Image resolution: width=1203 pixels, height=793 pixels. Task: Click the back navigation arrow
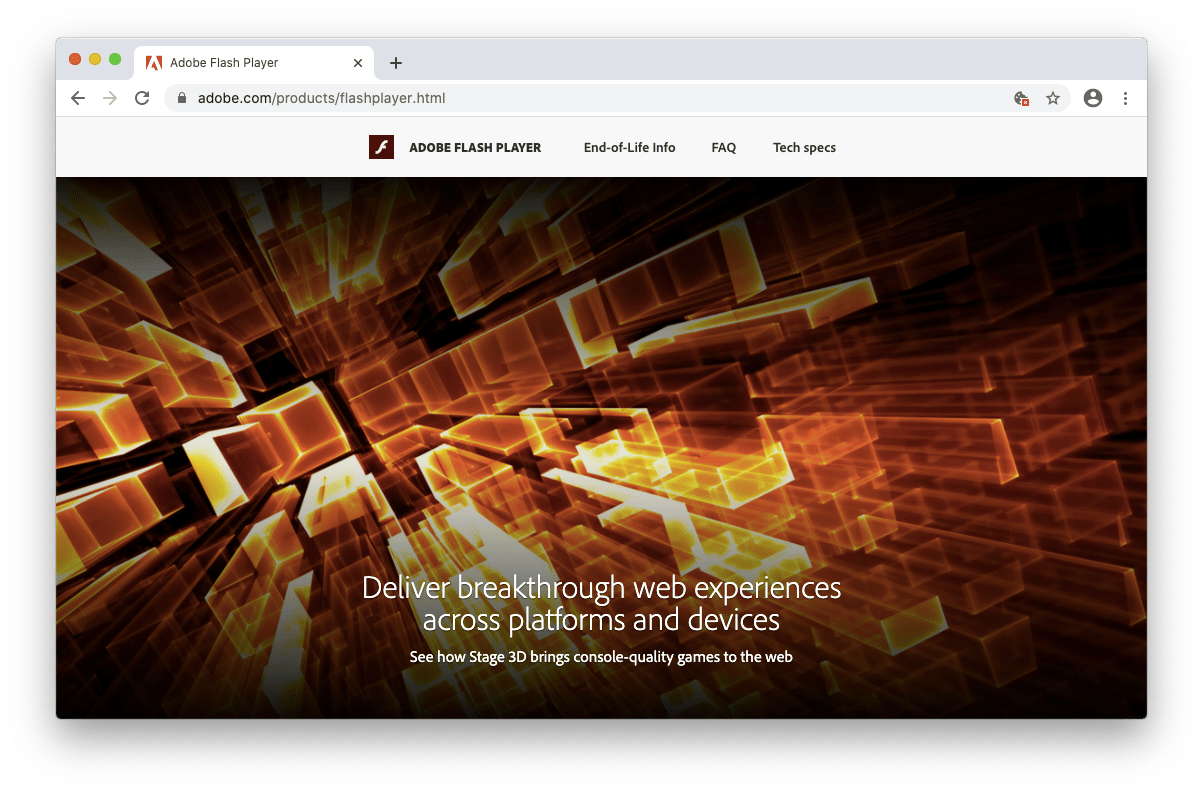click(77, 98)
